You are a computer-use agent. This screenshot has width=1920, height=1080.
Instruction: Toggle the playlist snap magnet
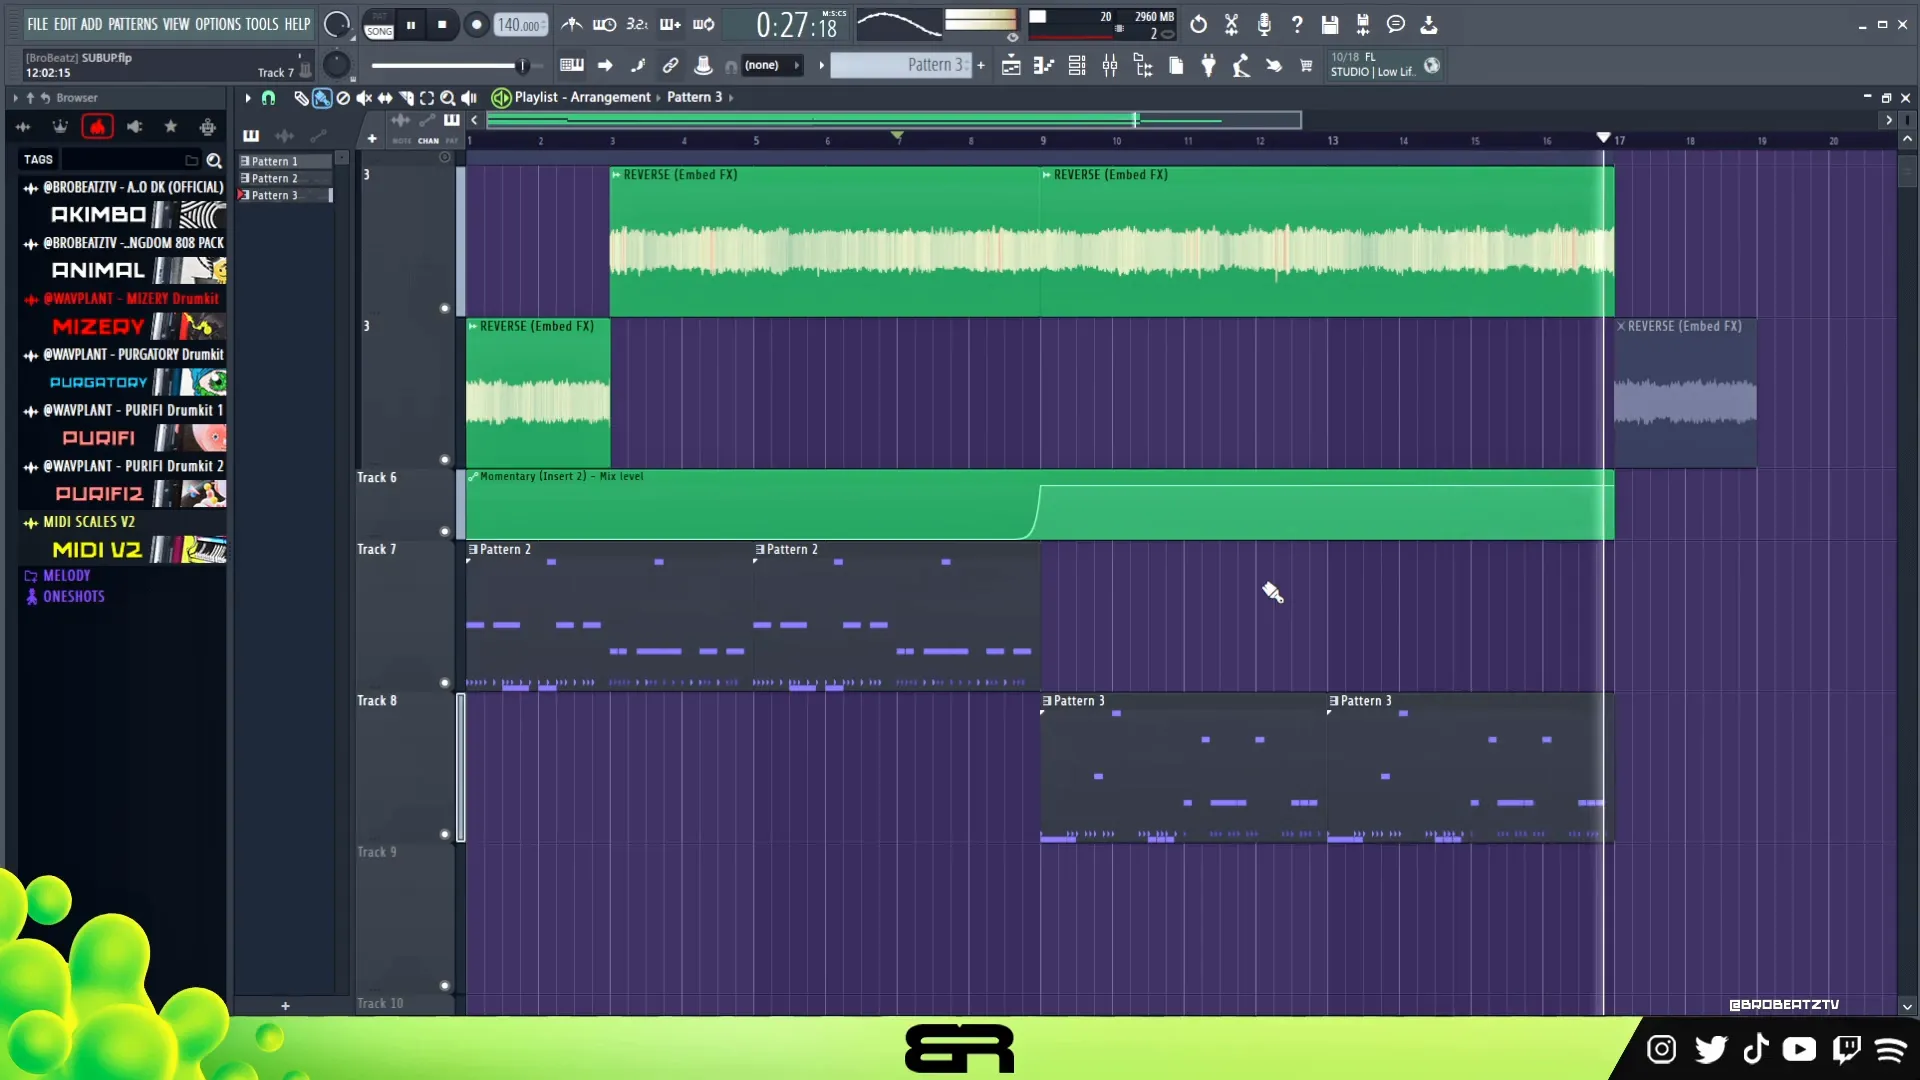point(268,98)
